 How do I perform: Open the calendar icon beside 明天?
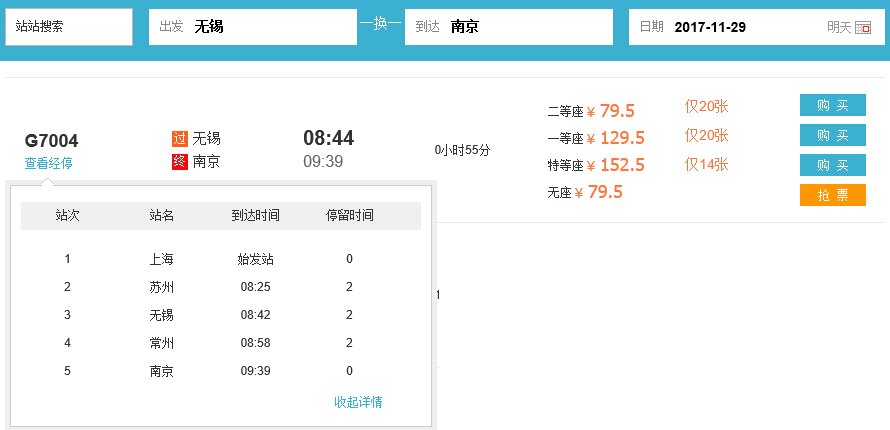[x=863, y=27]
